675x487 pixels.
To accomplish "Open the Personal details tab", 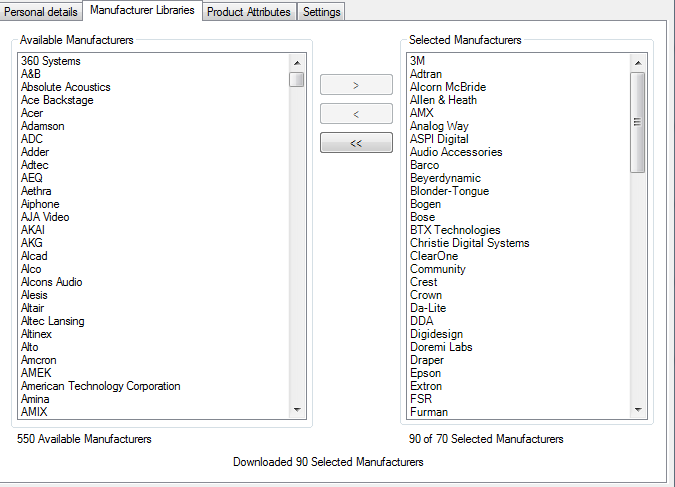I will tap(42, 11).
